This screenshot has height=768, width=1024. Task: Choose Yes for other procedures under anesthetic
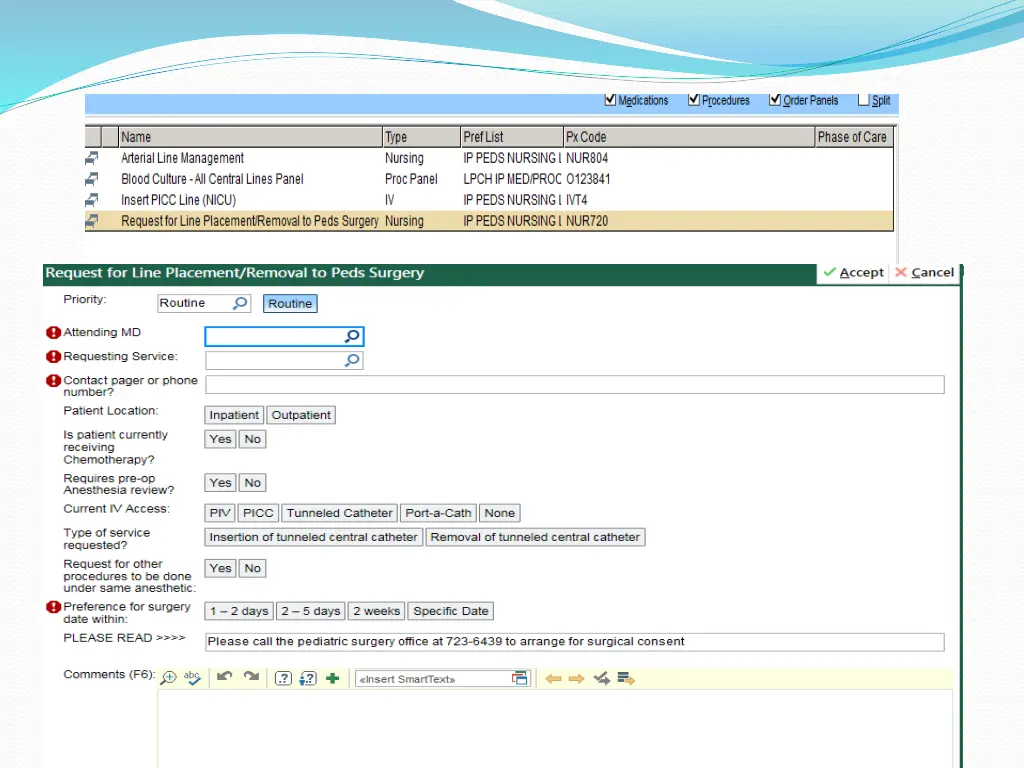(220, 569)
